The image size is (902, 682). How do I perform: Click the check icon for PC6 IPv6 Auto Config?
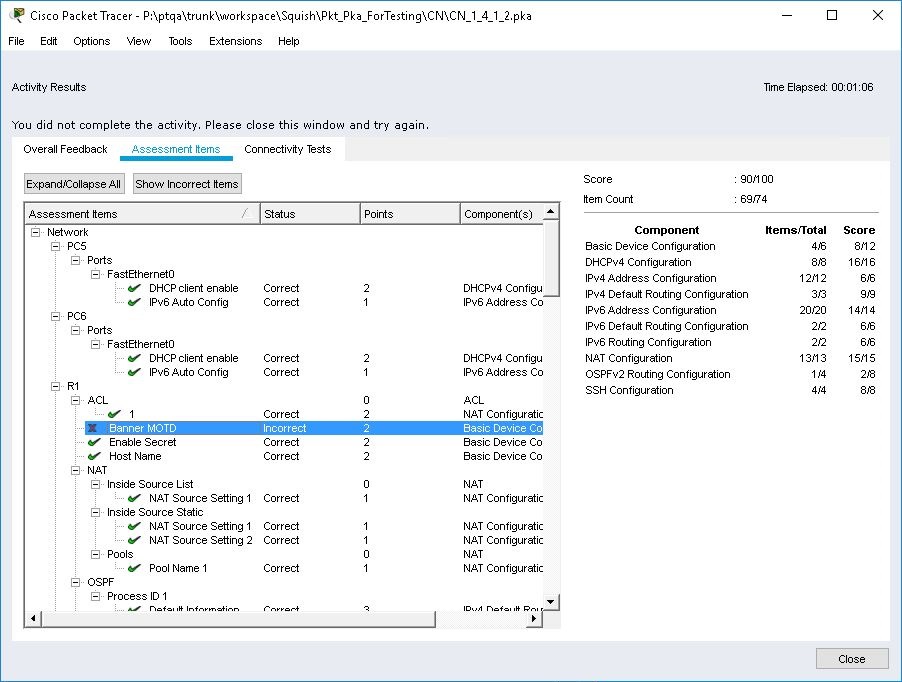[134, 372]
